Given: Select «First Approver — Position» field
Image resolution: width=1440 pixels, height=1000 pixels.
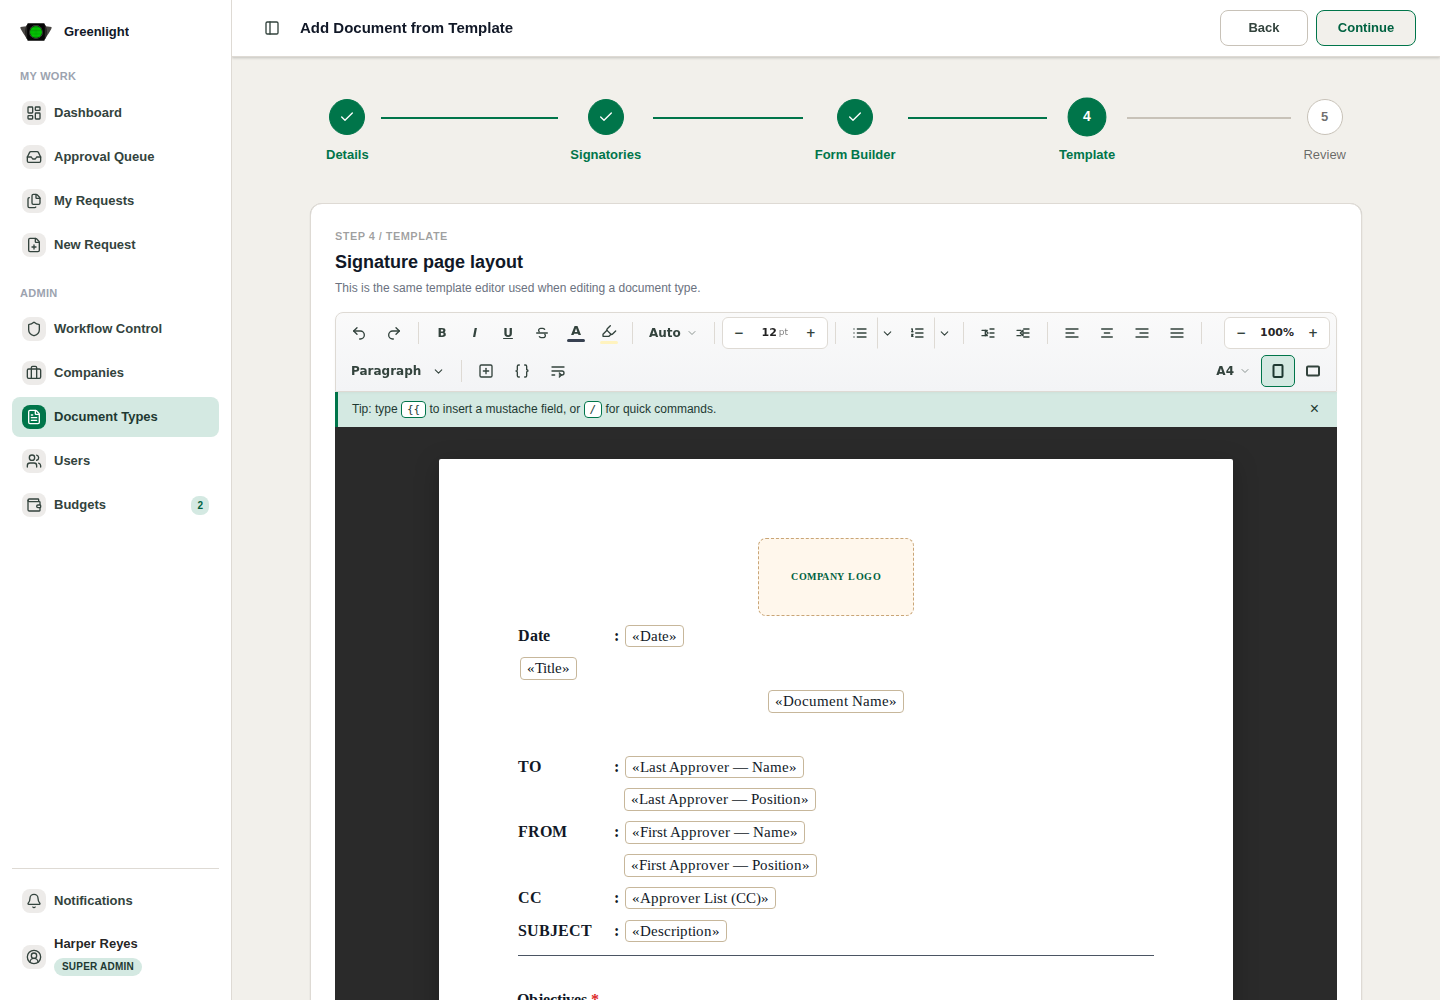Looking at the screenshot, I should click(720, 865).
